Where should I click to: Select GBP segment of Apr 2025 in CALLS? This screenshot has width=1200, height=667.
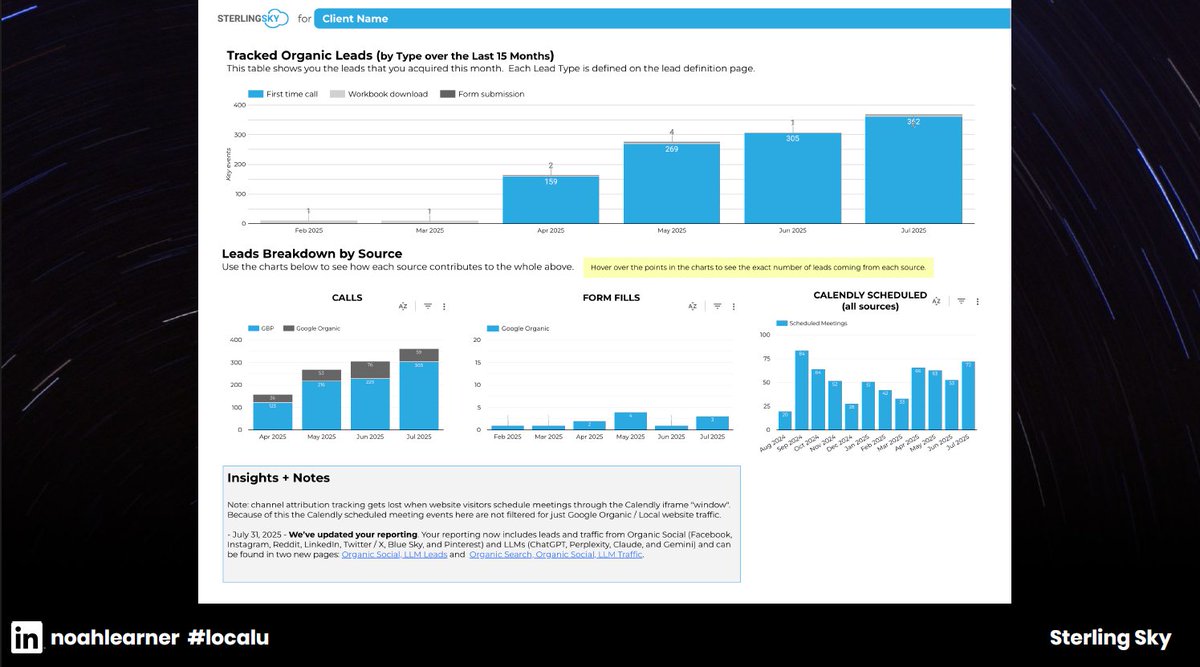pos(274,416)
